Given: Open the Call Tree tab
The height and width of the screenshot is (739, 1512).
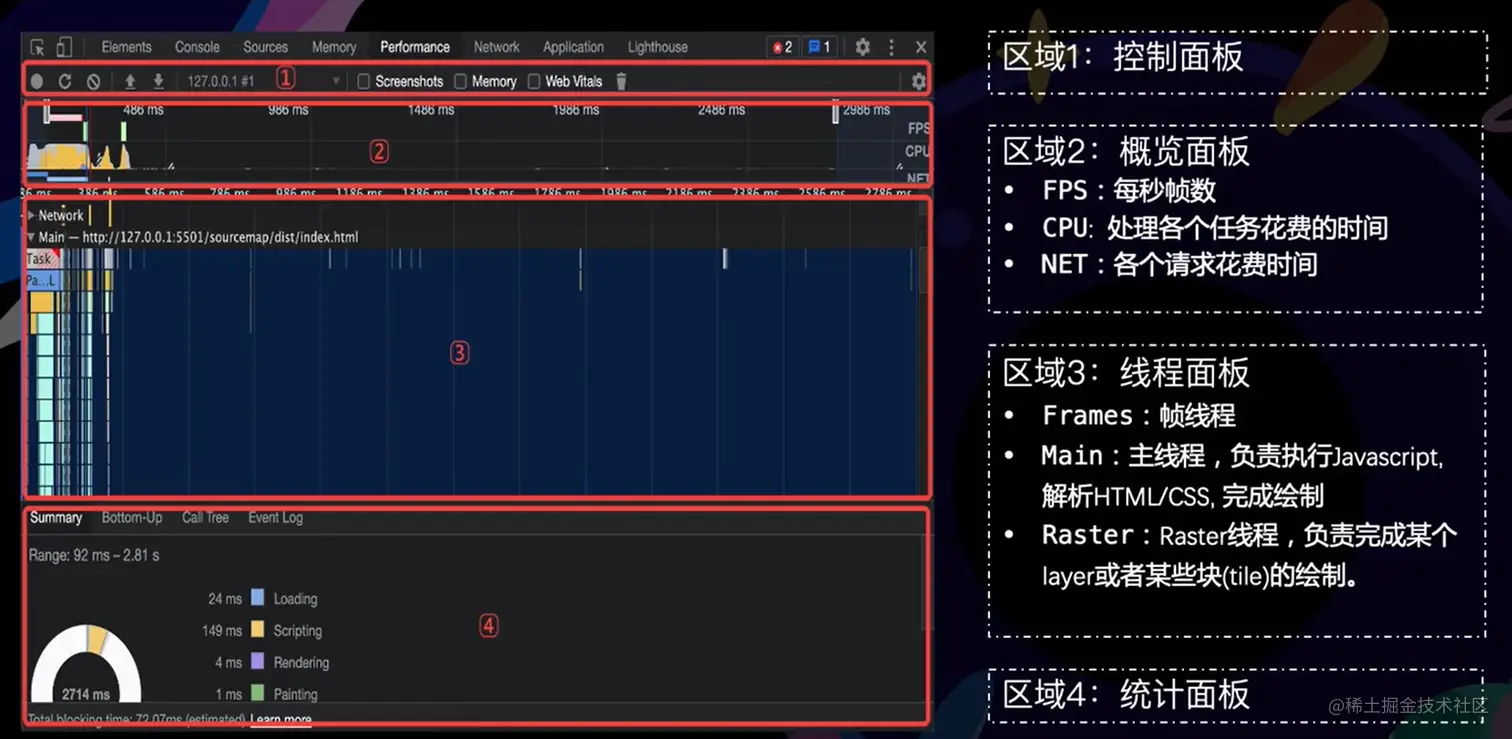Looking at the screenshot, I should point(205,518).
